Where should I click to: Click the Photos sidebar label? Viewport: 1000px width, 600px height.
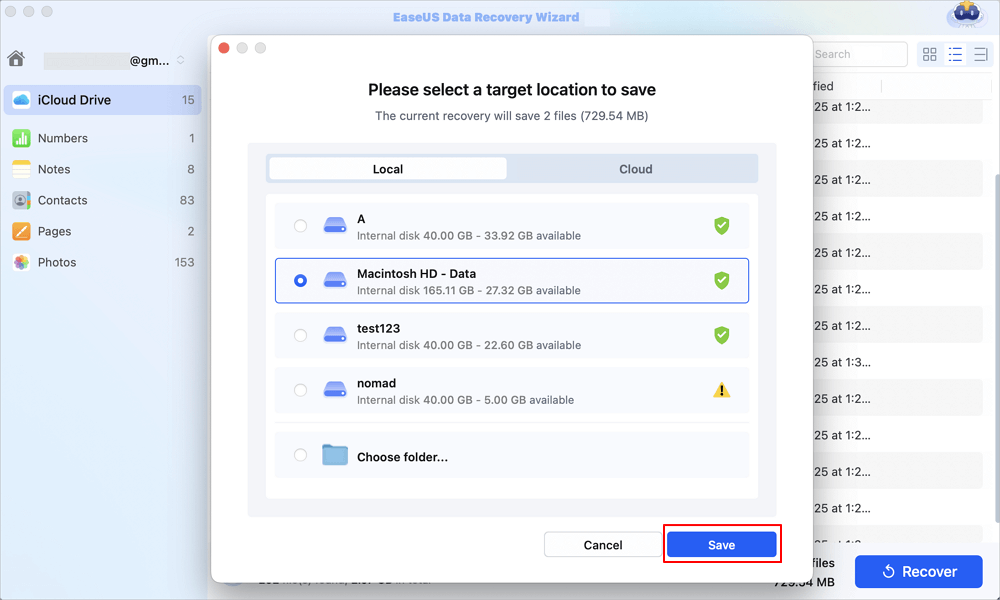[x=57, y=263]
